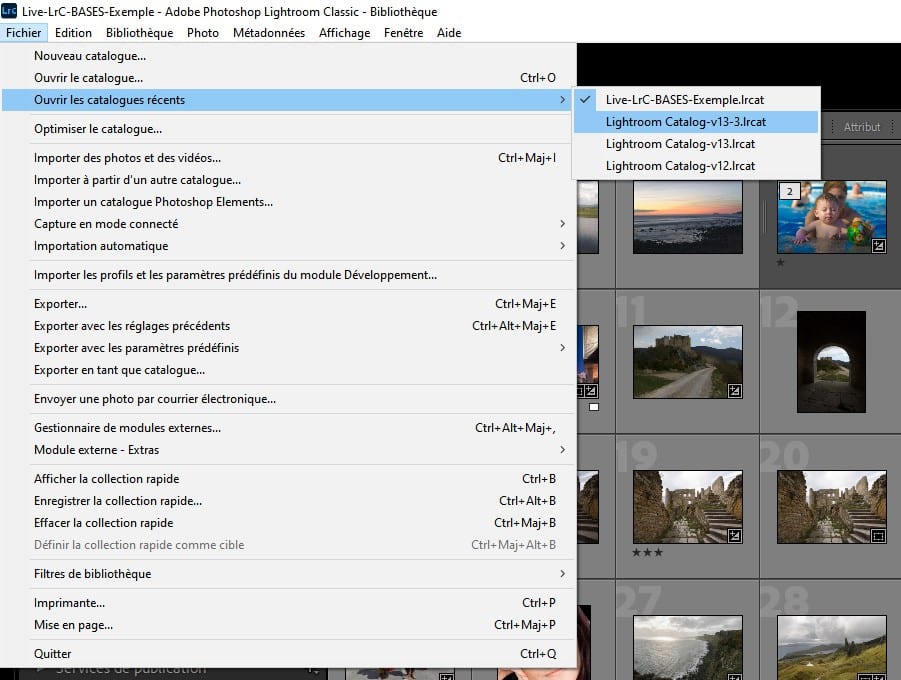Close the Fichier menu from the menu bar
This screenshot has width=901, height=680.
click(x=24, y=33)
